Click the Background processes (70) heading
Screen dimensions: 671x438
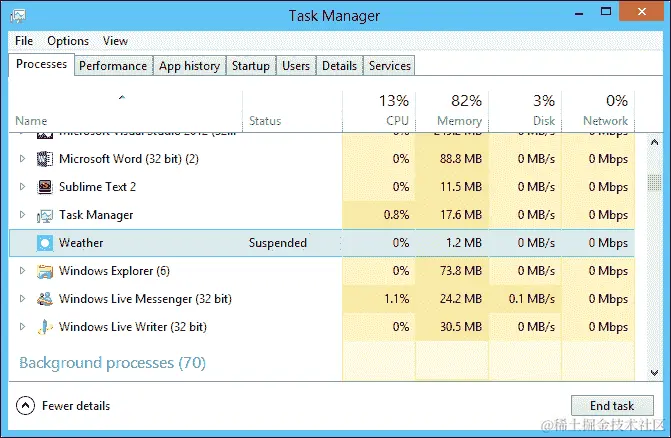pyautogui.click(x=113, y=363)
